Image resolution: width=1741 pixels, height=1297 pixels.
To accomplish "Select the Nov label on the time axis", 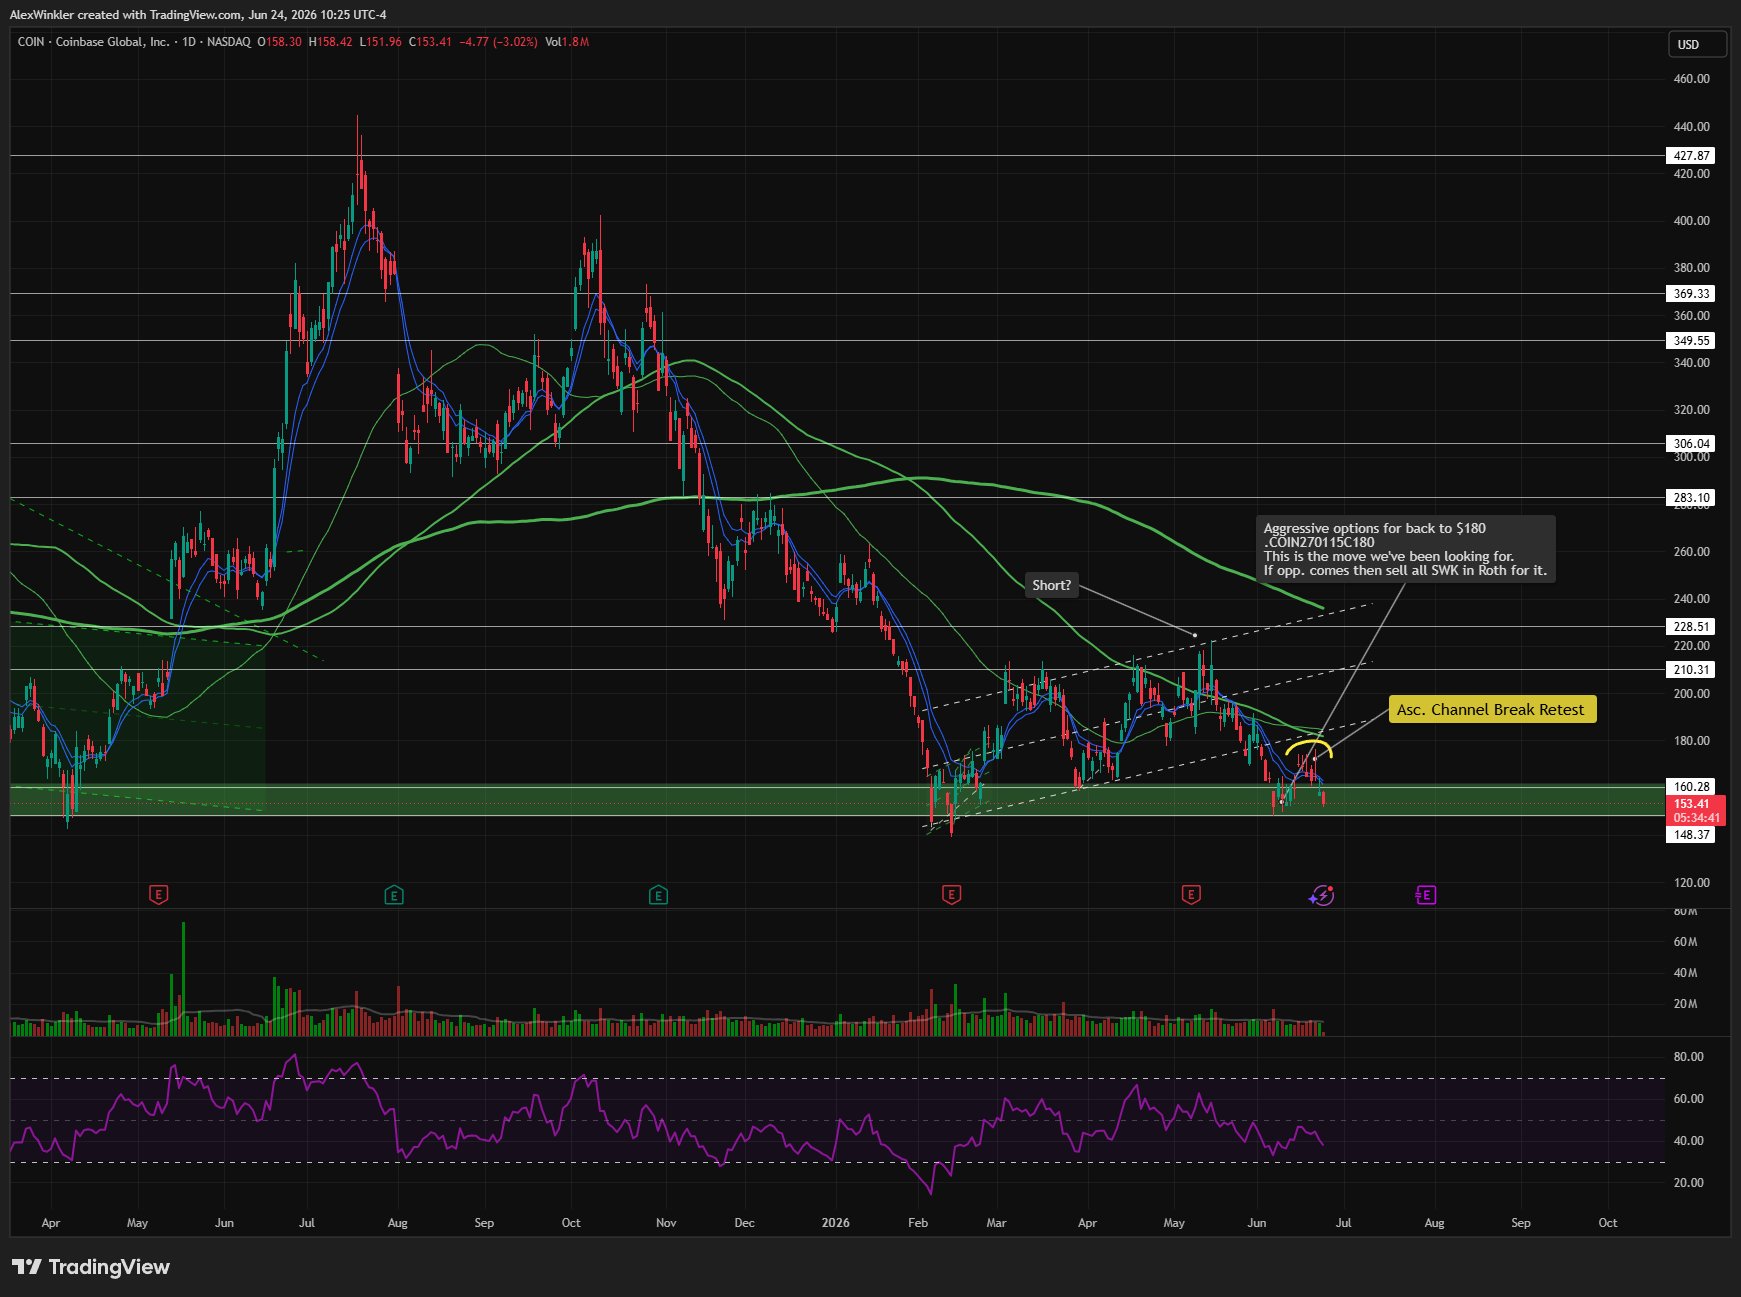I will tap(666, 1223).
